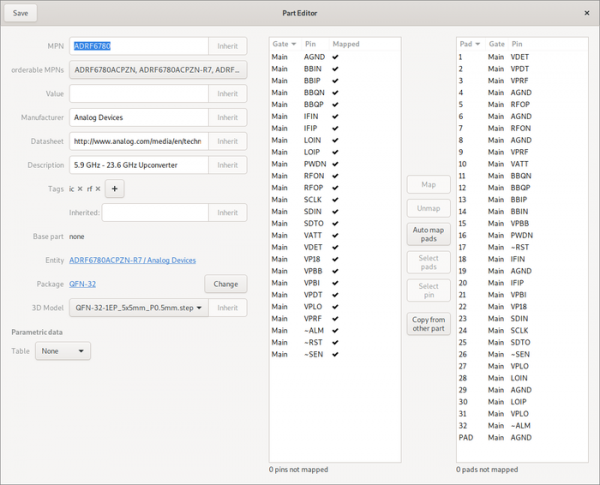Sort pads by Pad column header
The image size is (600, 485).
tap(468, 44)
